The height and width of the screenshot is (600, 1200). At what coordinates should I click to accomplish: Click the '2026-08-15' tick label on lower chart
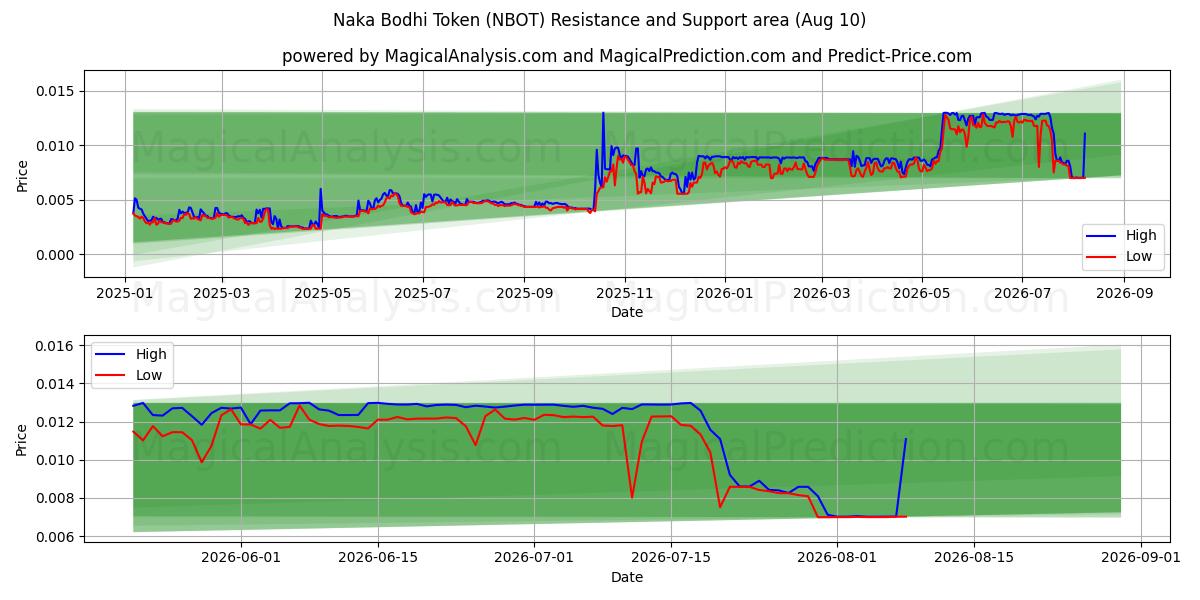974,558
